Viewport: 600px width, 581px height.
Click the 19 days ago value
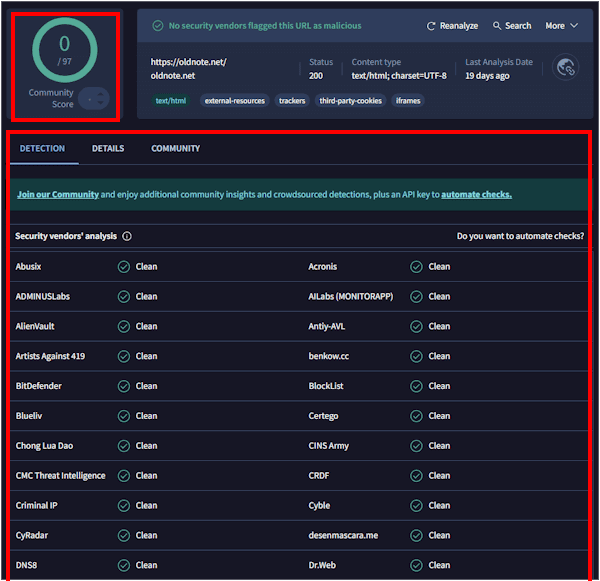point(487,76)
